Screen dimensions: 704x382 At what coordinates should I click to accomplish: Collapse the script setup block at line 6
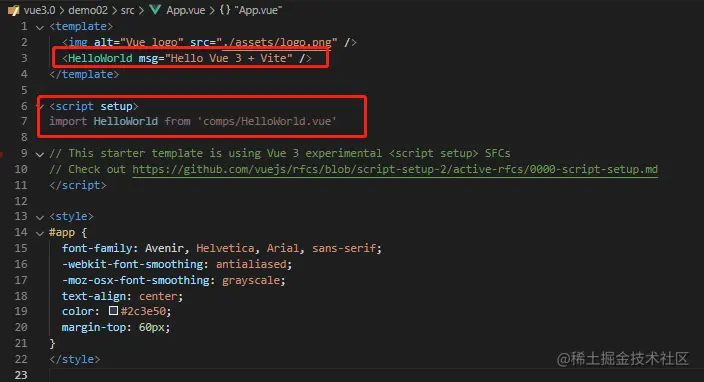[x=40, y=107]
